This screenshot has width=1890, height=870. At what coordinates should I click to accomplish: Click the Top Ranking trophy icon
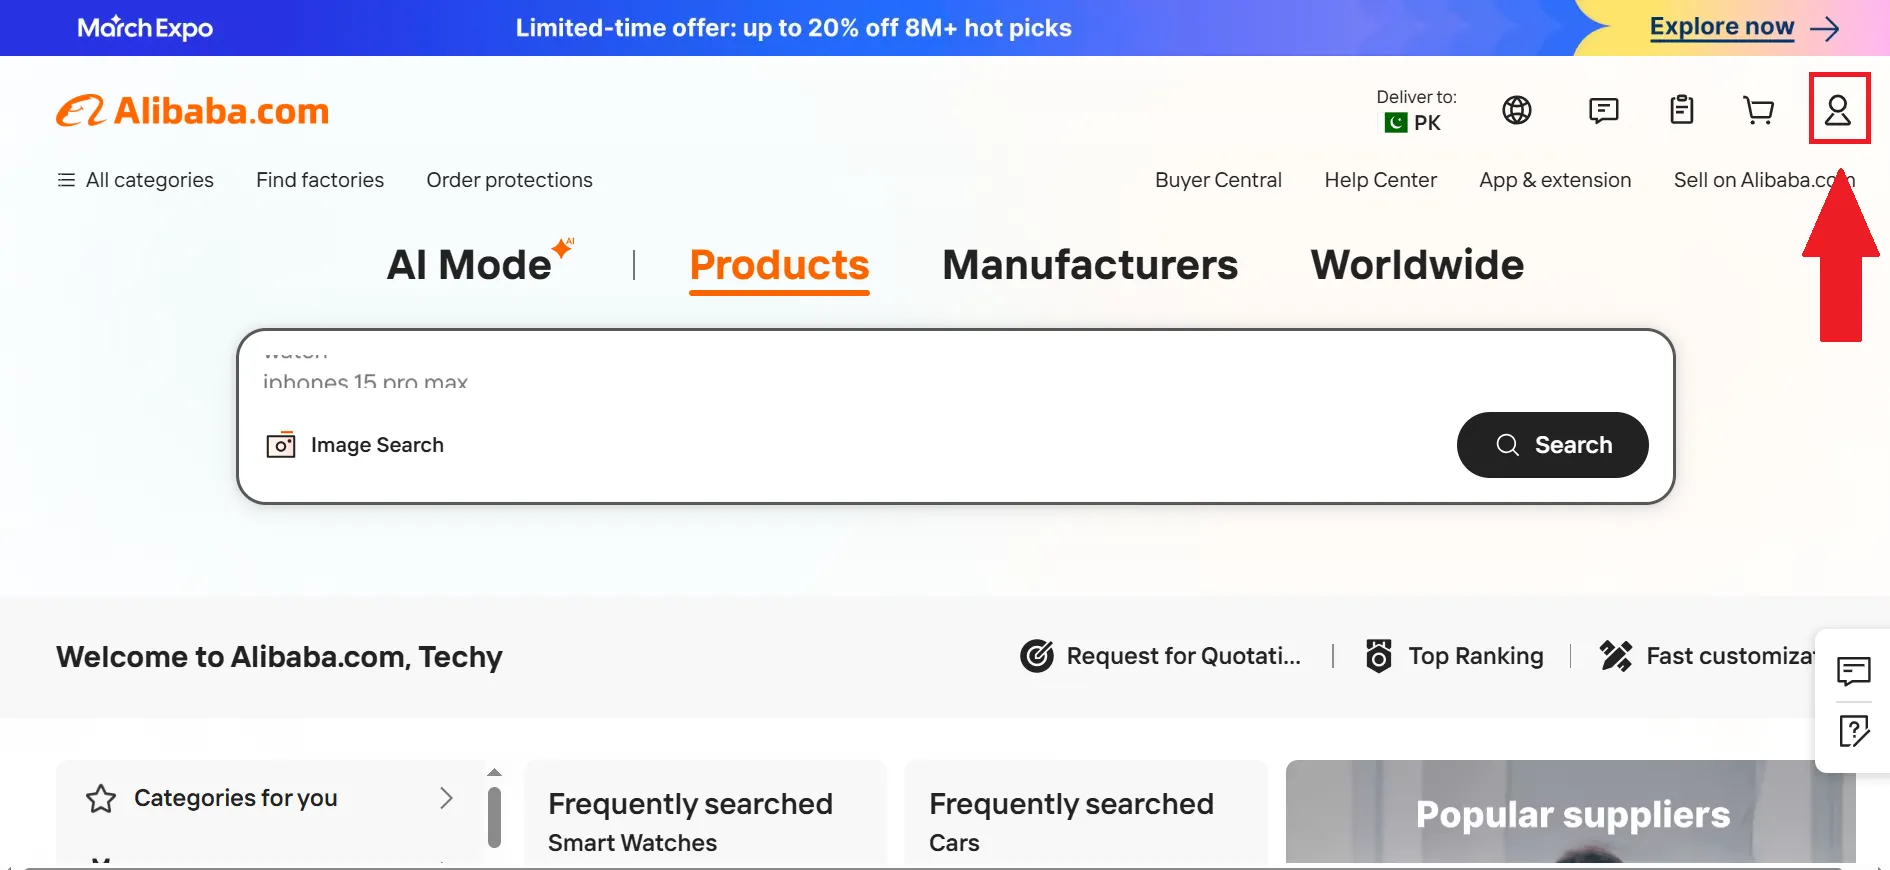[x=1378, y=656]
